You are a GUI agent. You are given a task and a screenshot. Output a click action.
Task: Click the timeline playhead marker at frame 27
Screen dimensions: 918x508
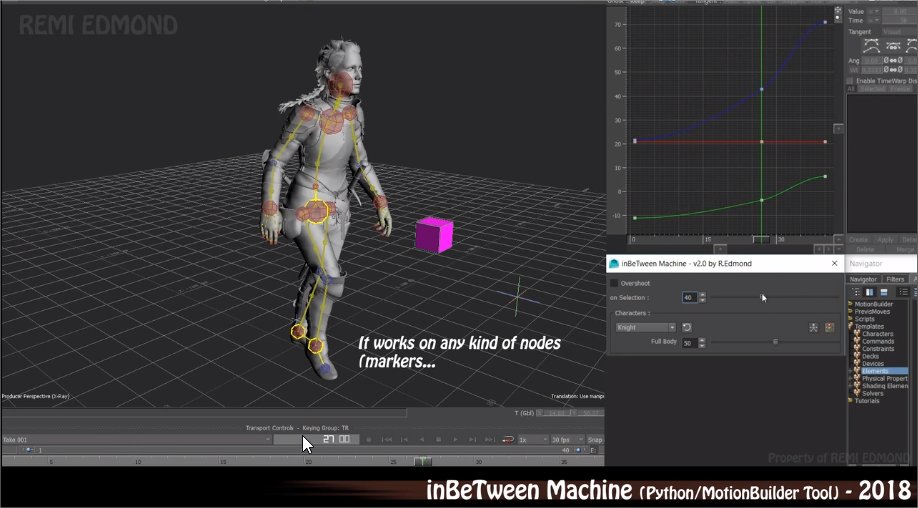tap(423, 462)
